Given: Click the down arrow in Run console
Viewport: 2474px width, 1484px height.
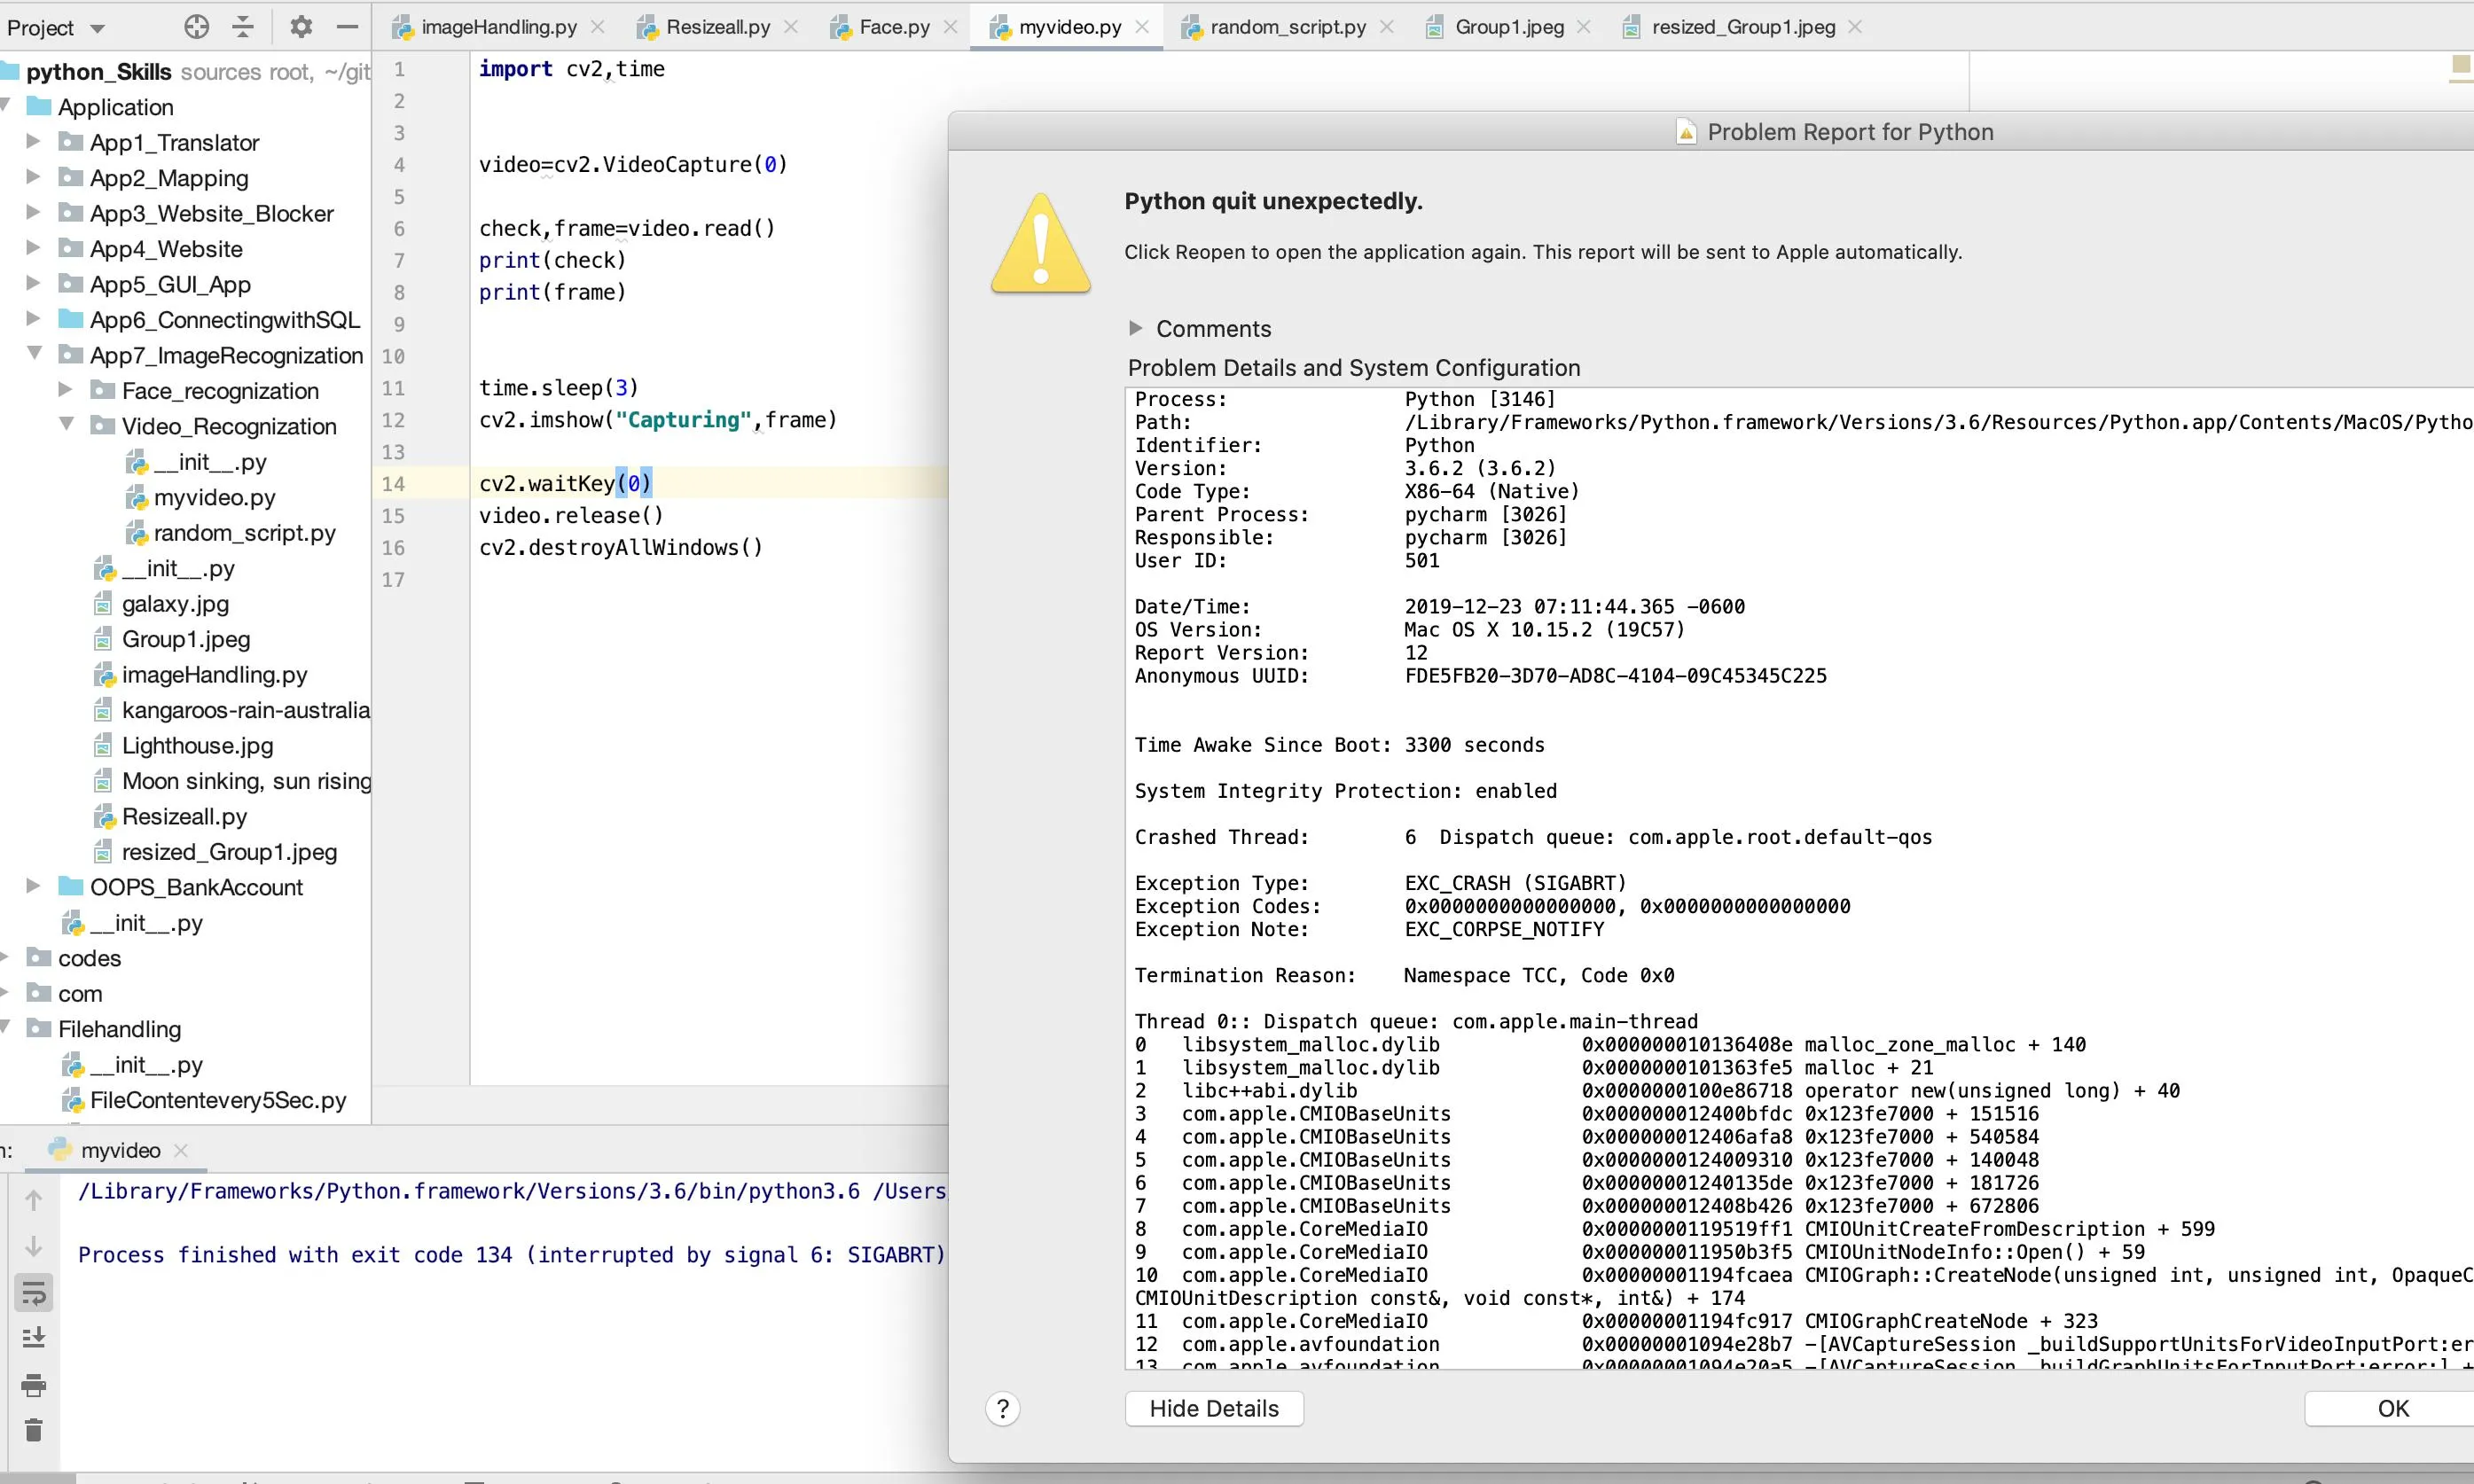Looking at the screenshot, I should point(33,1246).
